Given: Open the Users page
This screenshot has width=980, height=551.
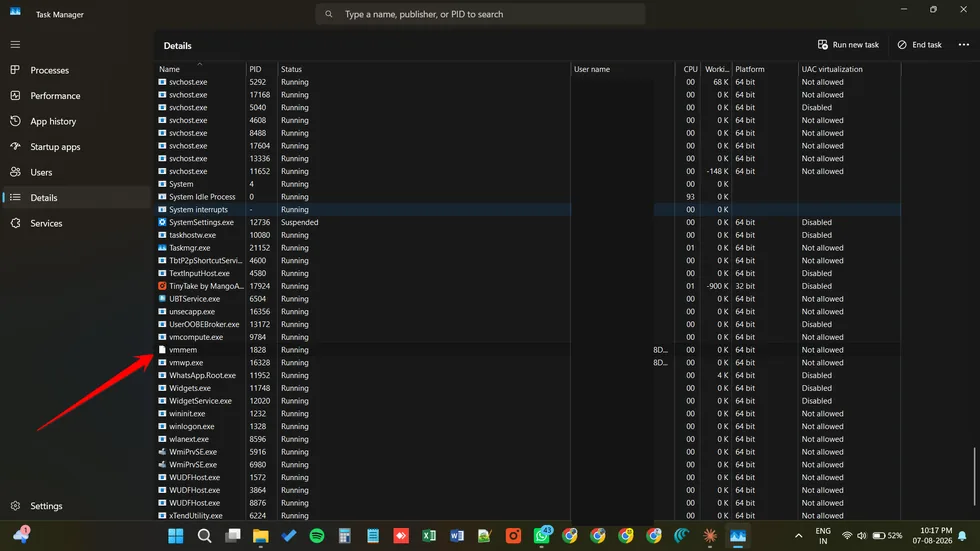Looking at the screenshot, I should click(76, 172).
